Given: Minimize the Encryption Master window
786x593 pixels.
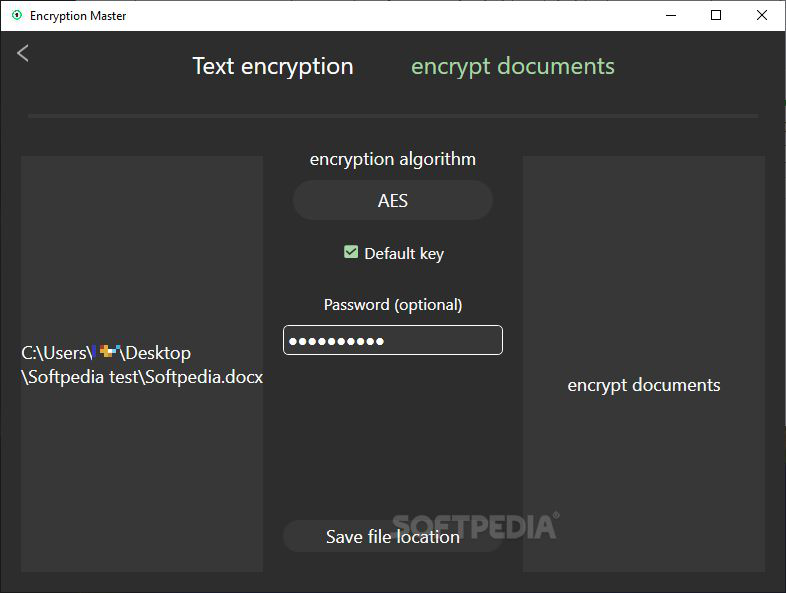Looking at the screenshot, I should (x=671, y=16).
